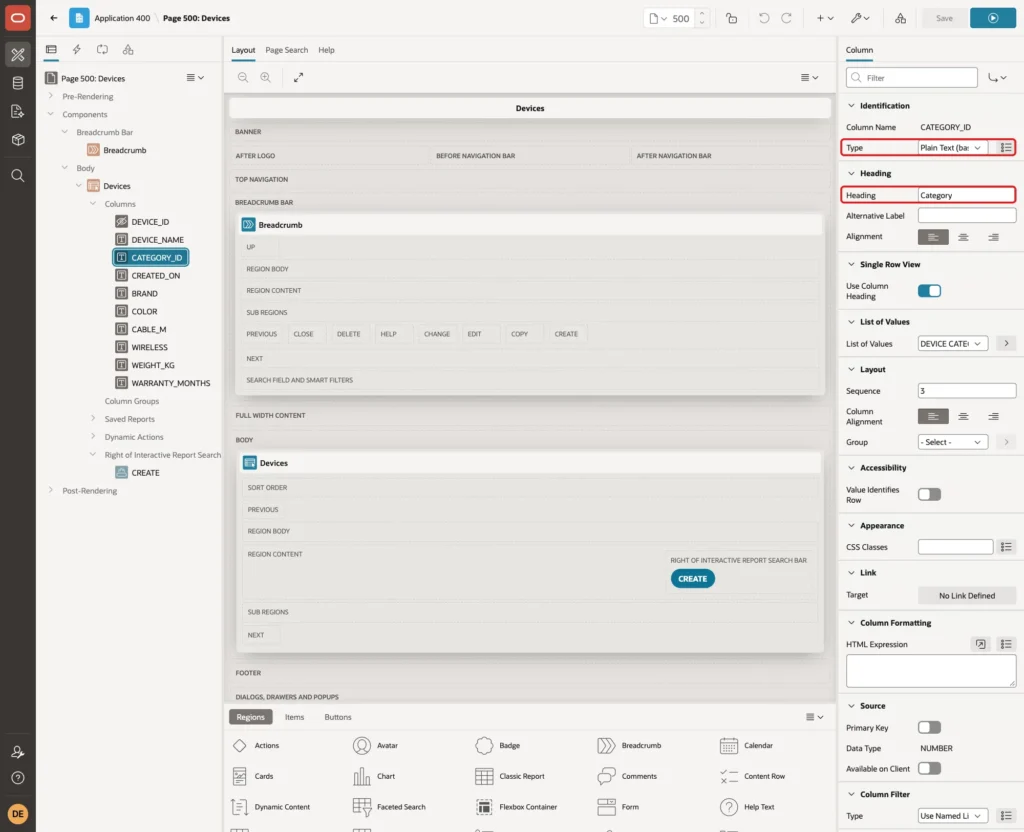Screen dimensions: 1024x832
Task: Switch gallery to the Buttons tab
Action: pos(338,717)
